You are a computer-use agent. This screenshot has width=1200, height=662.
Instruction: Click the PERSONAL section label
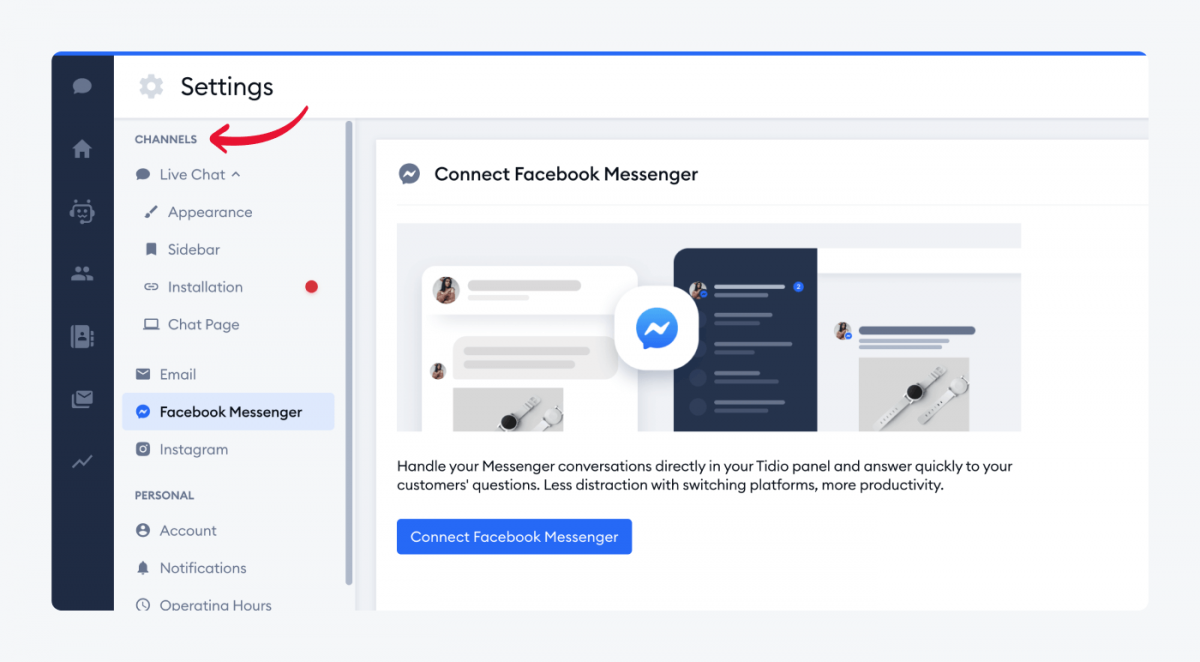click(165, 495)
